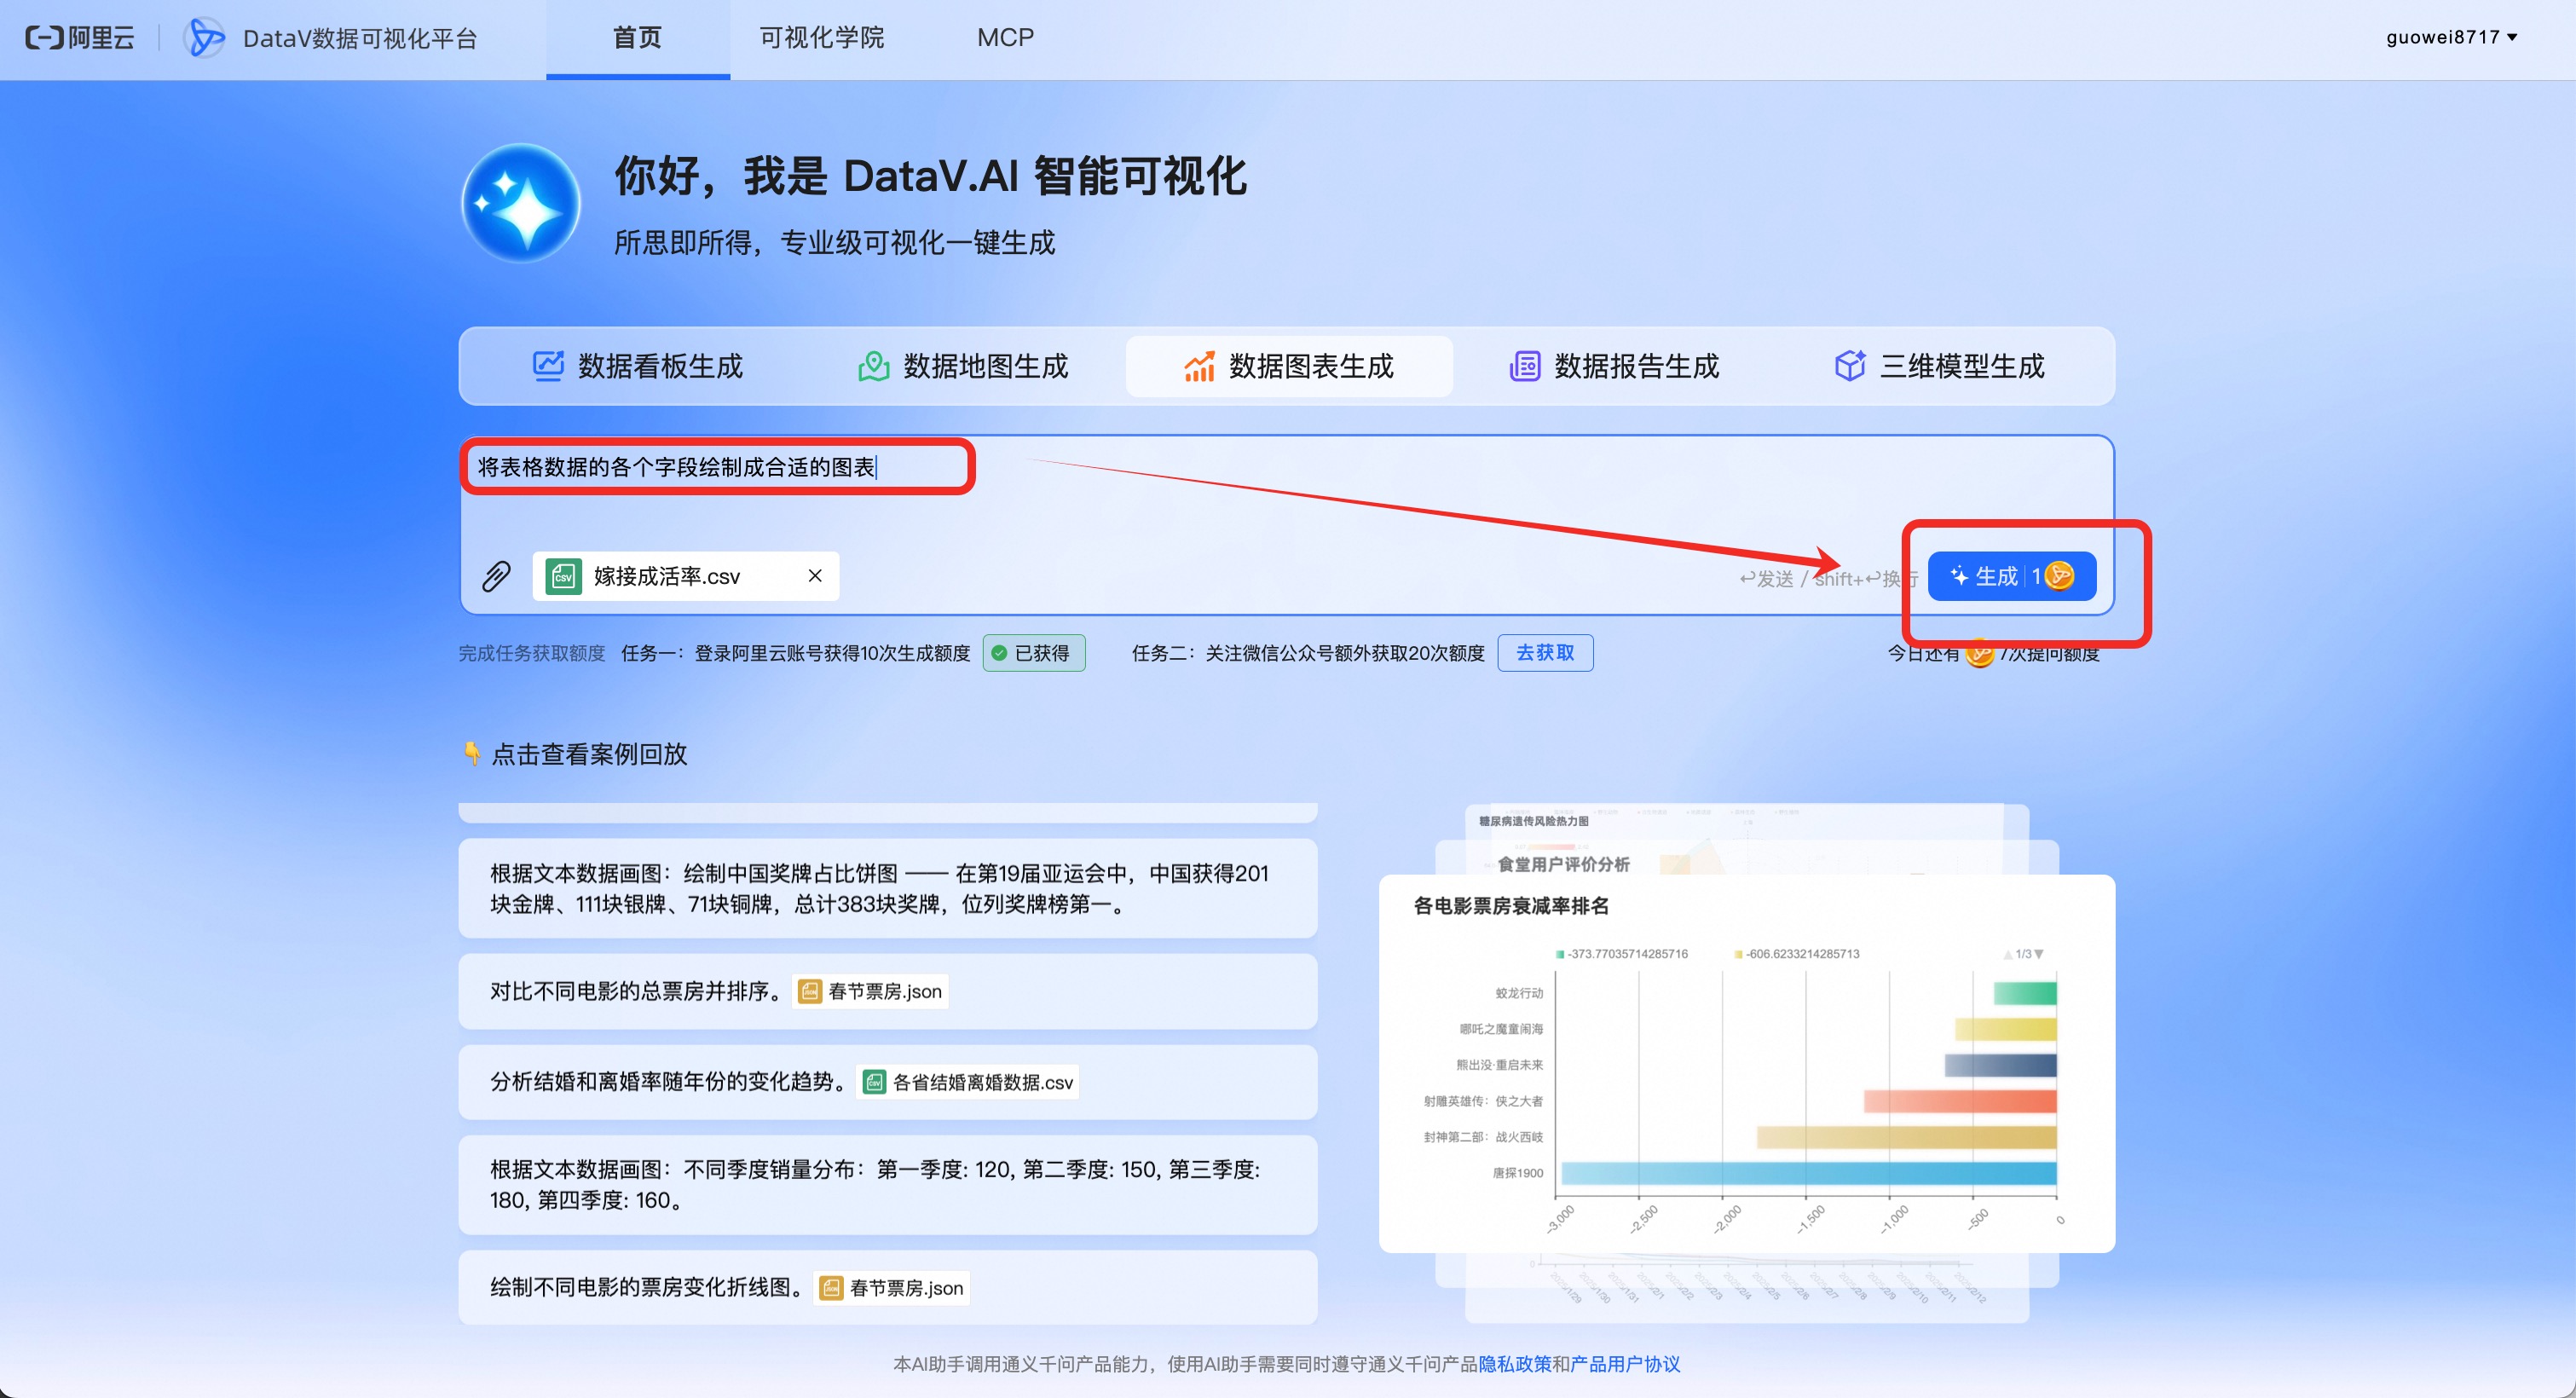Image resolution: width=2576 pixels, height=1398 pixels.
Task: Open the 可视化学院 tab
Action: (822, 38)
